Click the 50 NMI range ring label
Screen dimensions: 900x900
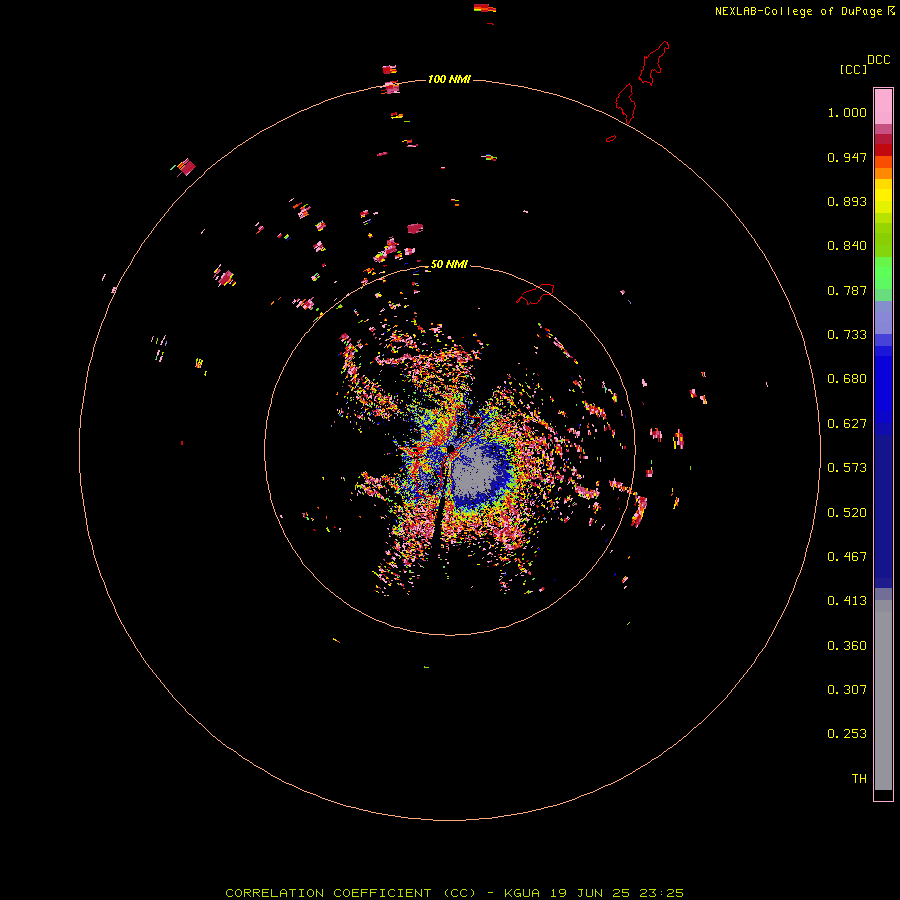coord(449,264)
